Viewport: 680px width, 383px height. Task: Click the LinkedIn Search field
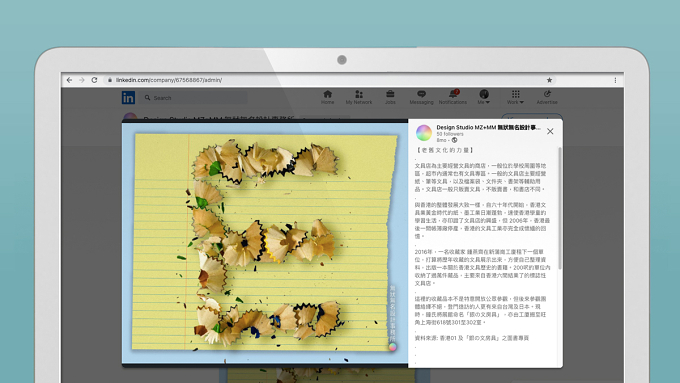click(195, 98)
